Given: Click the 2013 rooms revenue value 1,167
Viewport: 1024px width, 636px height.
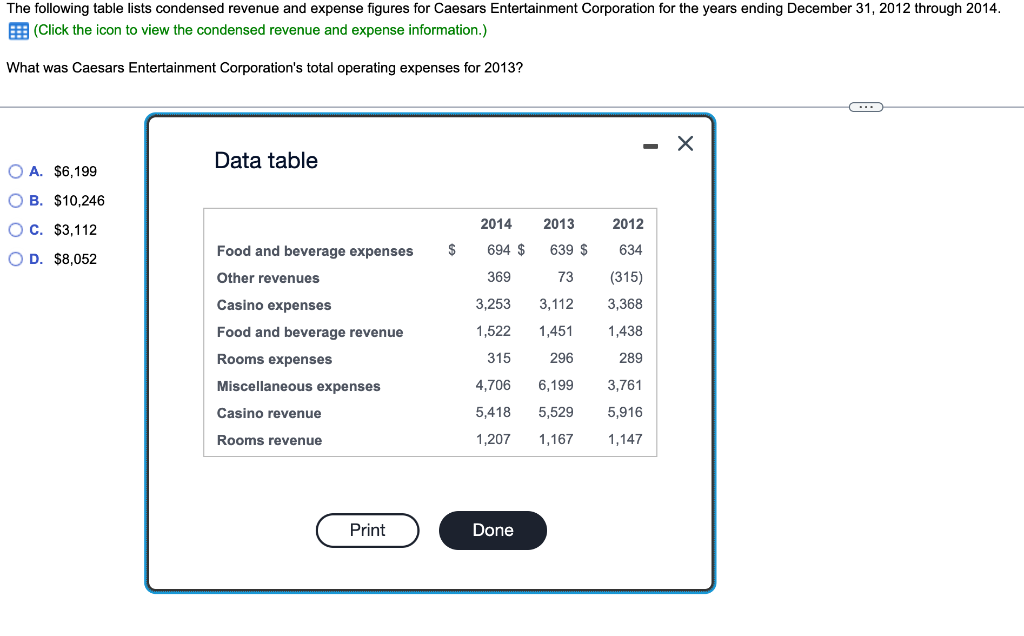Looking at the screenshot, I should click(x=556, y=439).
